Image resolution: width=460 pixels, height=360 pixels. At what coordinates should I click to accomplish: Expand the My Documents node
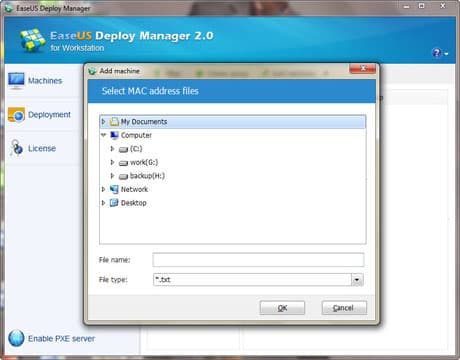tap(103, 122)
